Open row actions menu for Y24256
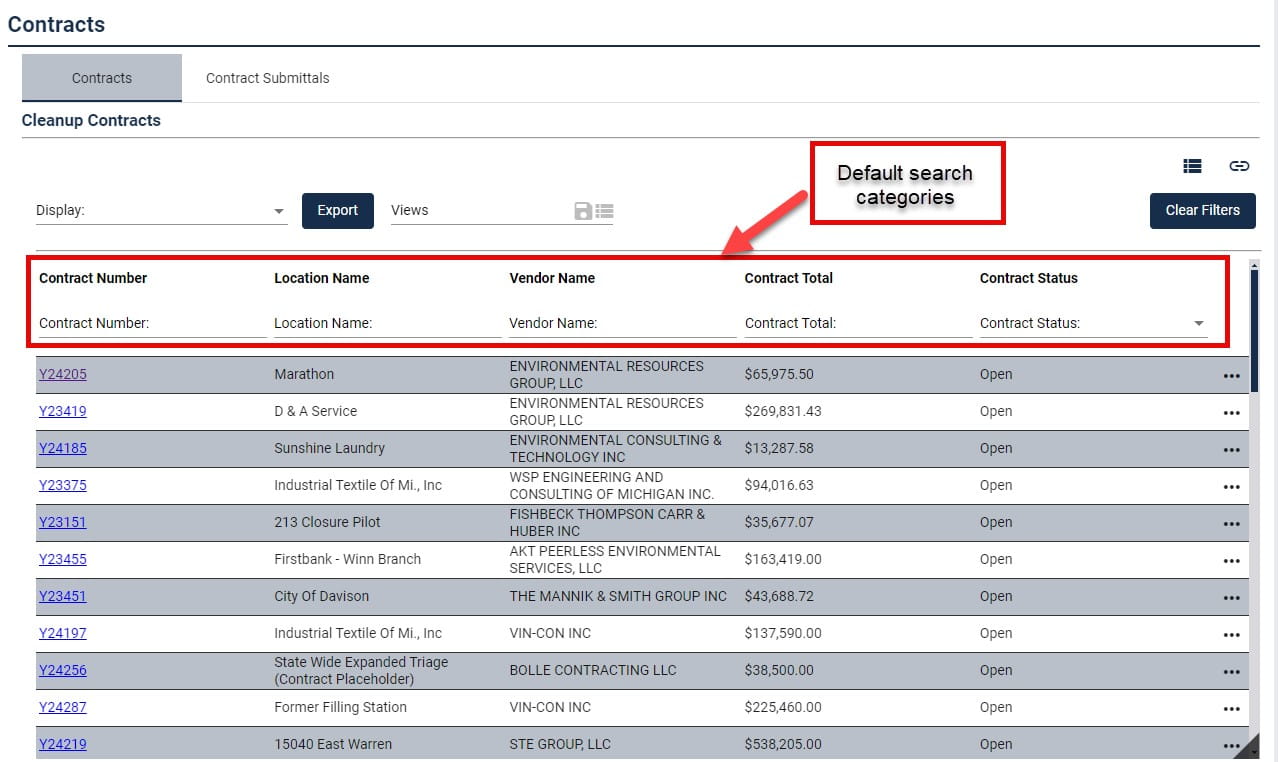Viewport: 1278px width, 762px height. pos(1231,672)
